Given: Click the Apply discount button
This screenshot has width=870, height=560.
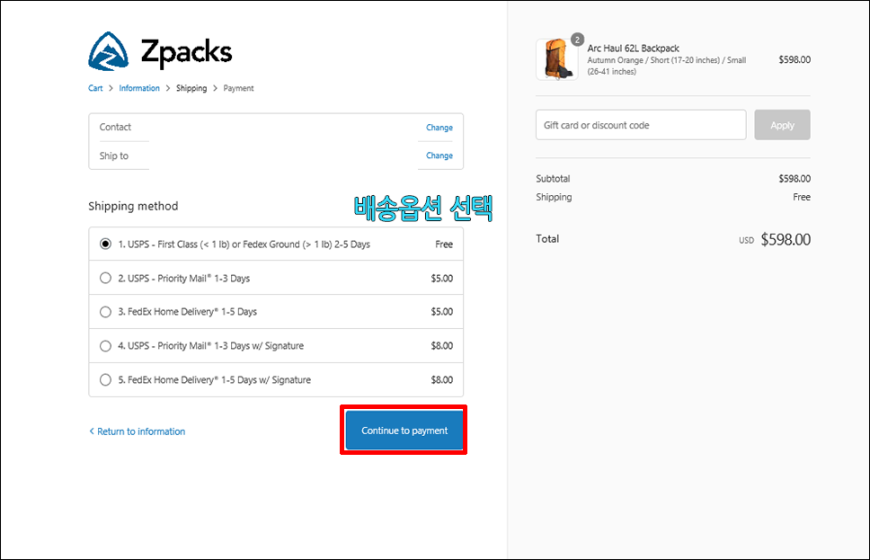Looking at the screenshot, I should coord(782,125).
